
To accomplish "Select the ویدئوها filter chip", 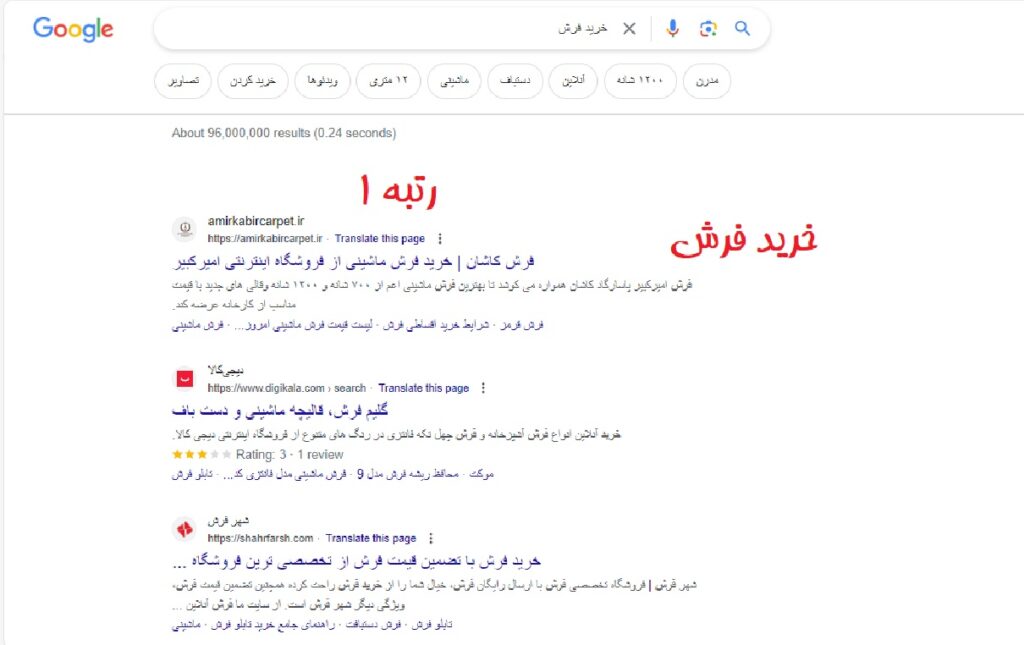I will (322, 81).
